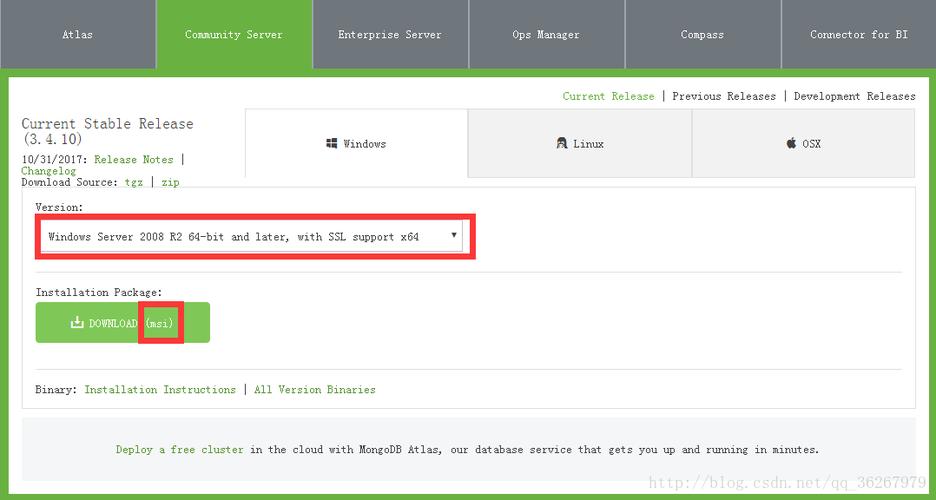Image resolution: width=936 pixels, height=500 pixels.
Task: Click the Windows logo icon
Action: click(332, 143)
